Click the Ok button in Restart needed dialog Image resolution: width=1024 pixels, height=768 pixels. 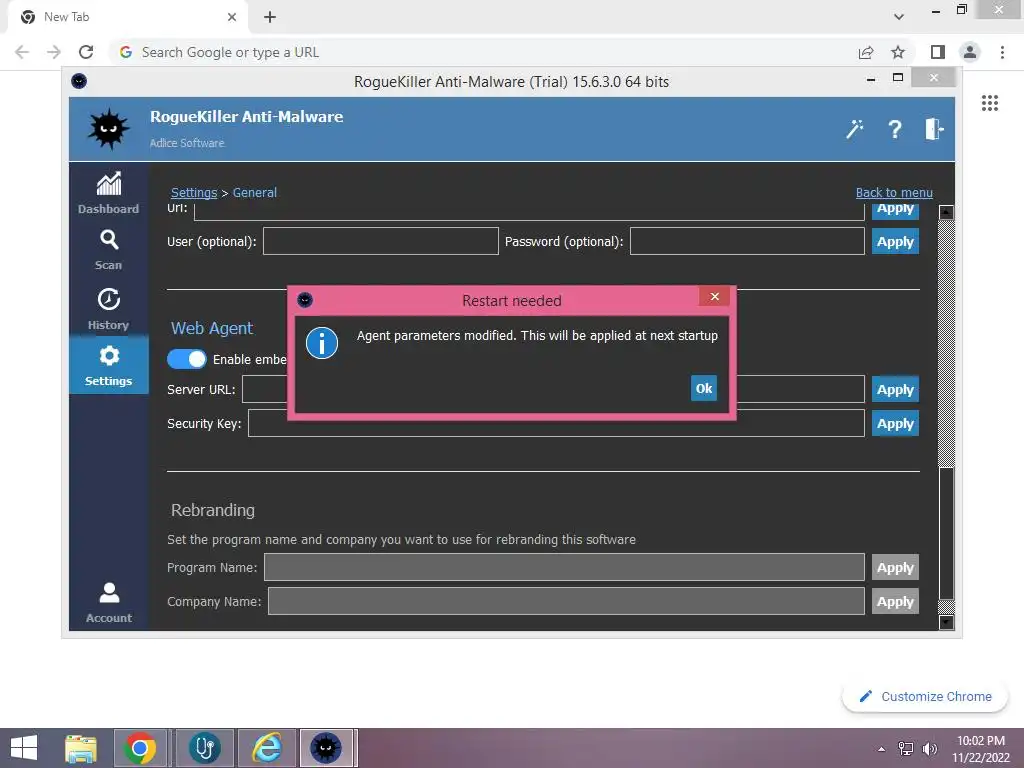point(703,388)
